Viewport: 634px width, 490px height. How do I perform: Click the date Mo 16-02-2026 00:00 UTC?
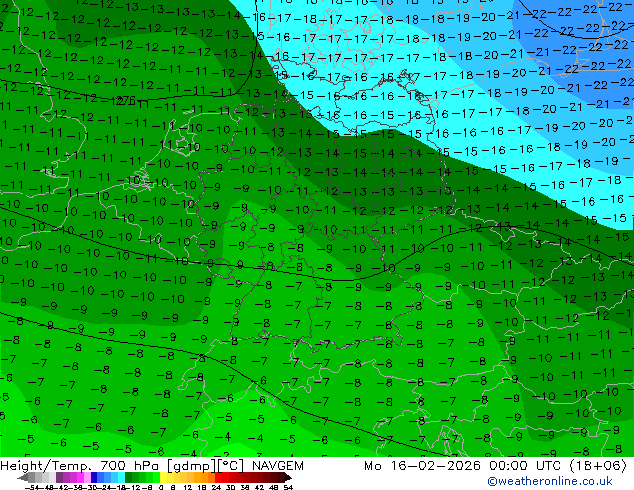(462, 466)
